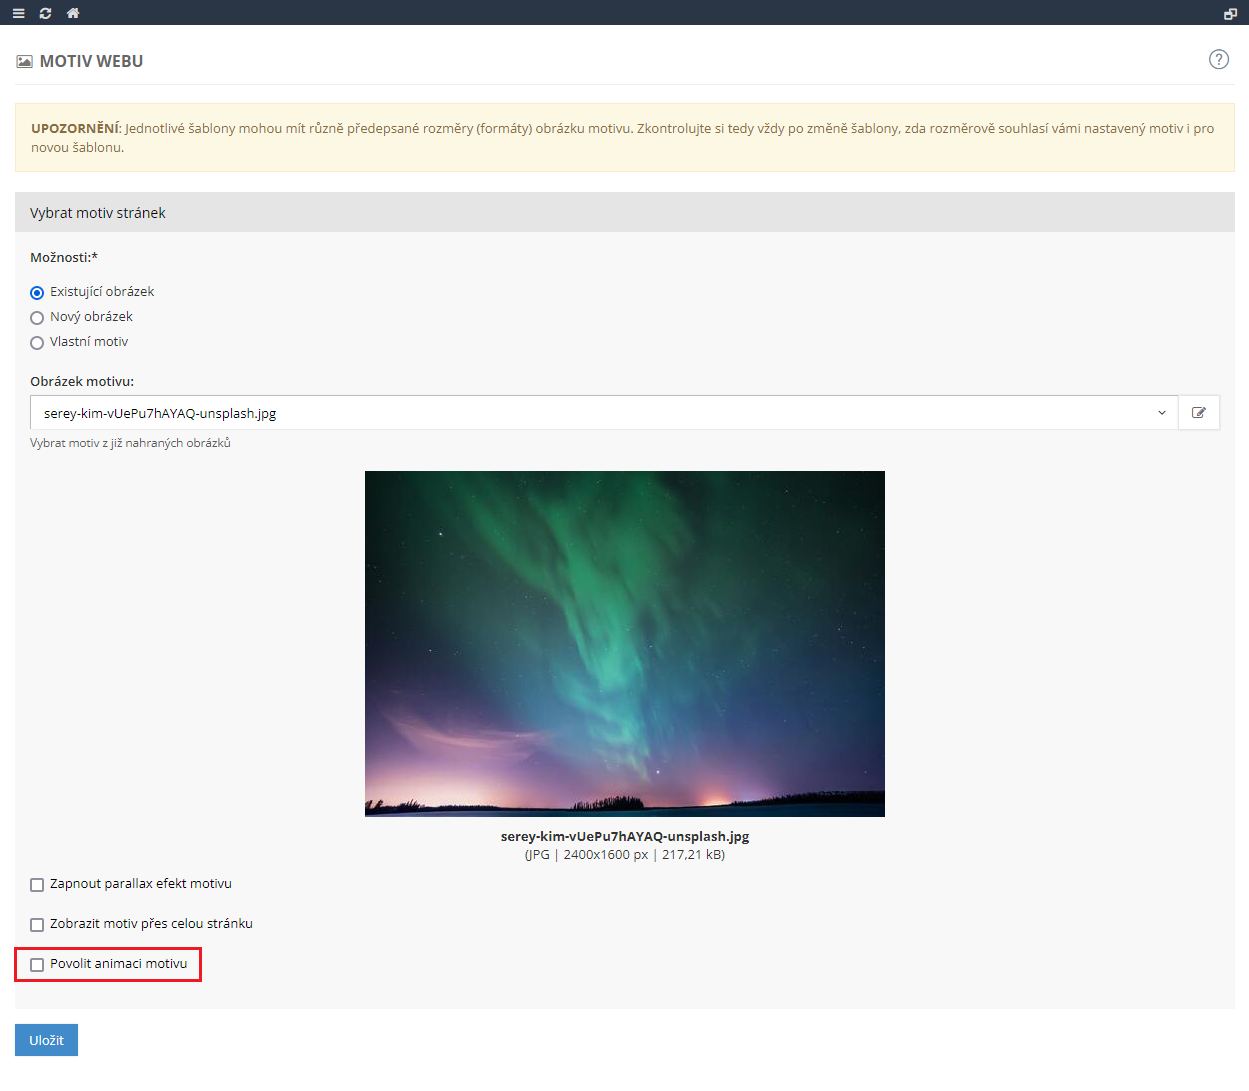Click the bold filename caption under preview

coord(624,836)
